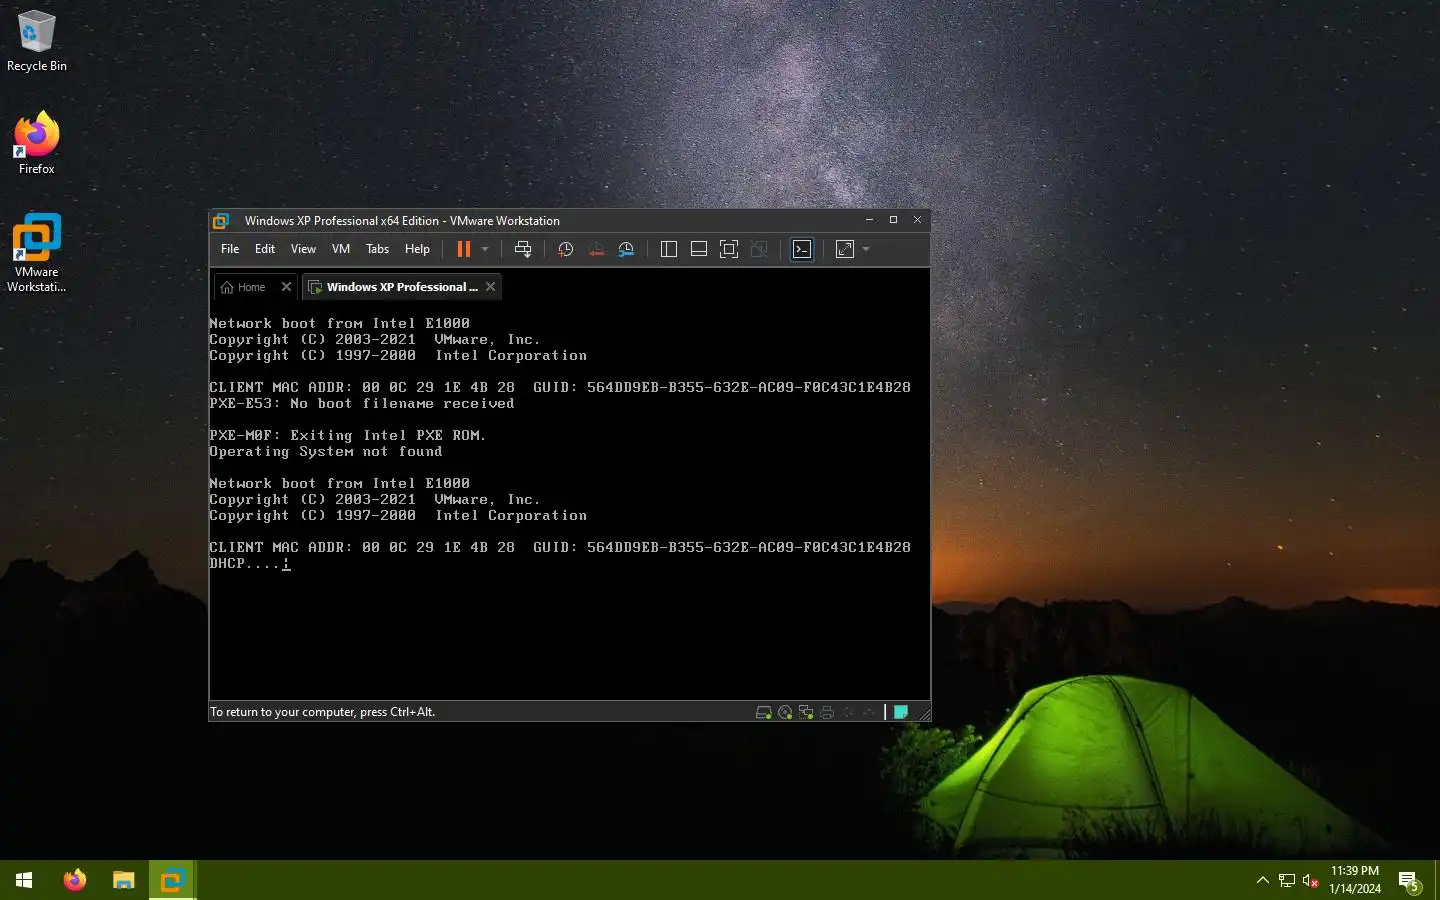This screenshot has height=900, width=1440.
Task: Pause the VM using the orange button
Action: point(464,249)
